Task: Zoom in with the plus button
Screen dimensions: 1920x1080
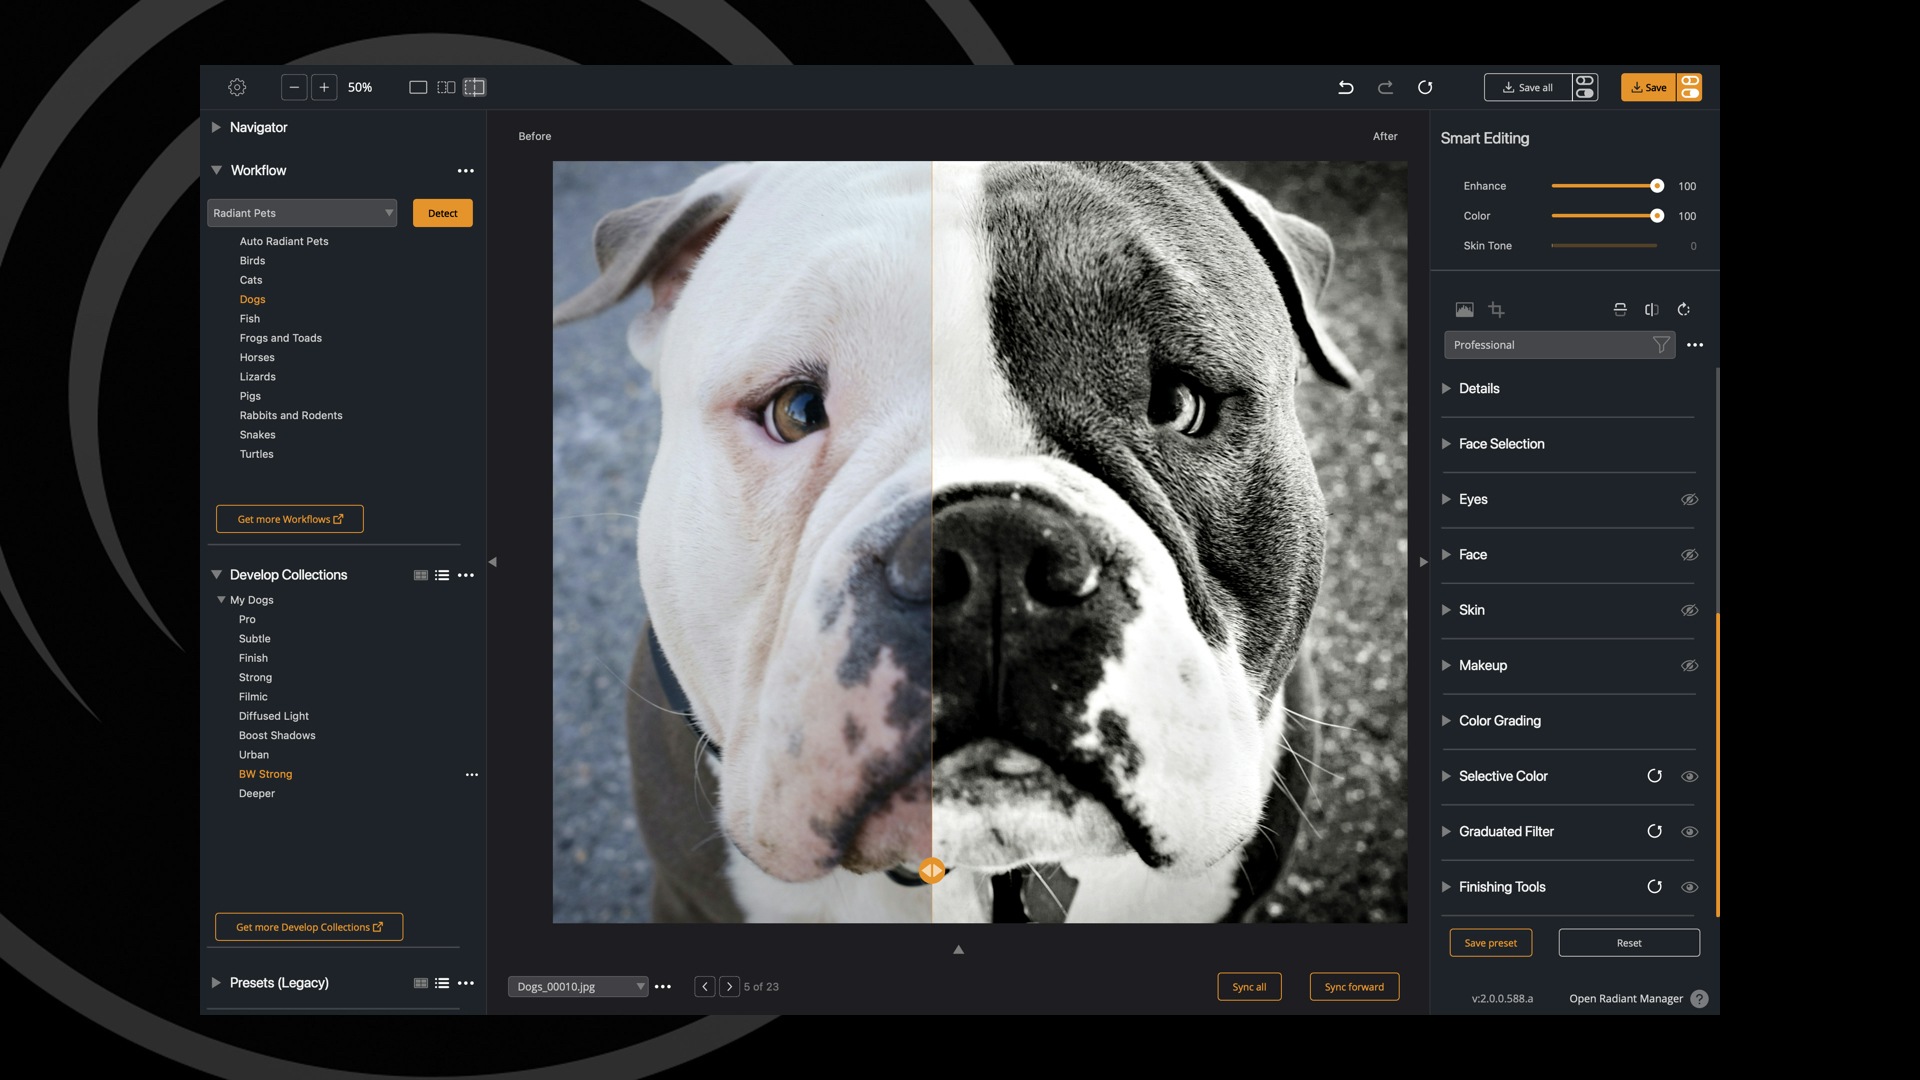Action: [324, 87]
